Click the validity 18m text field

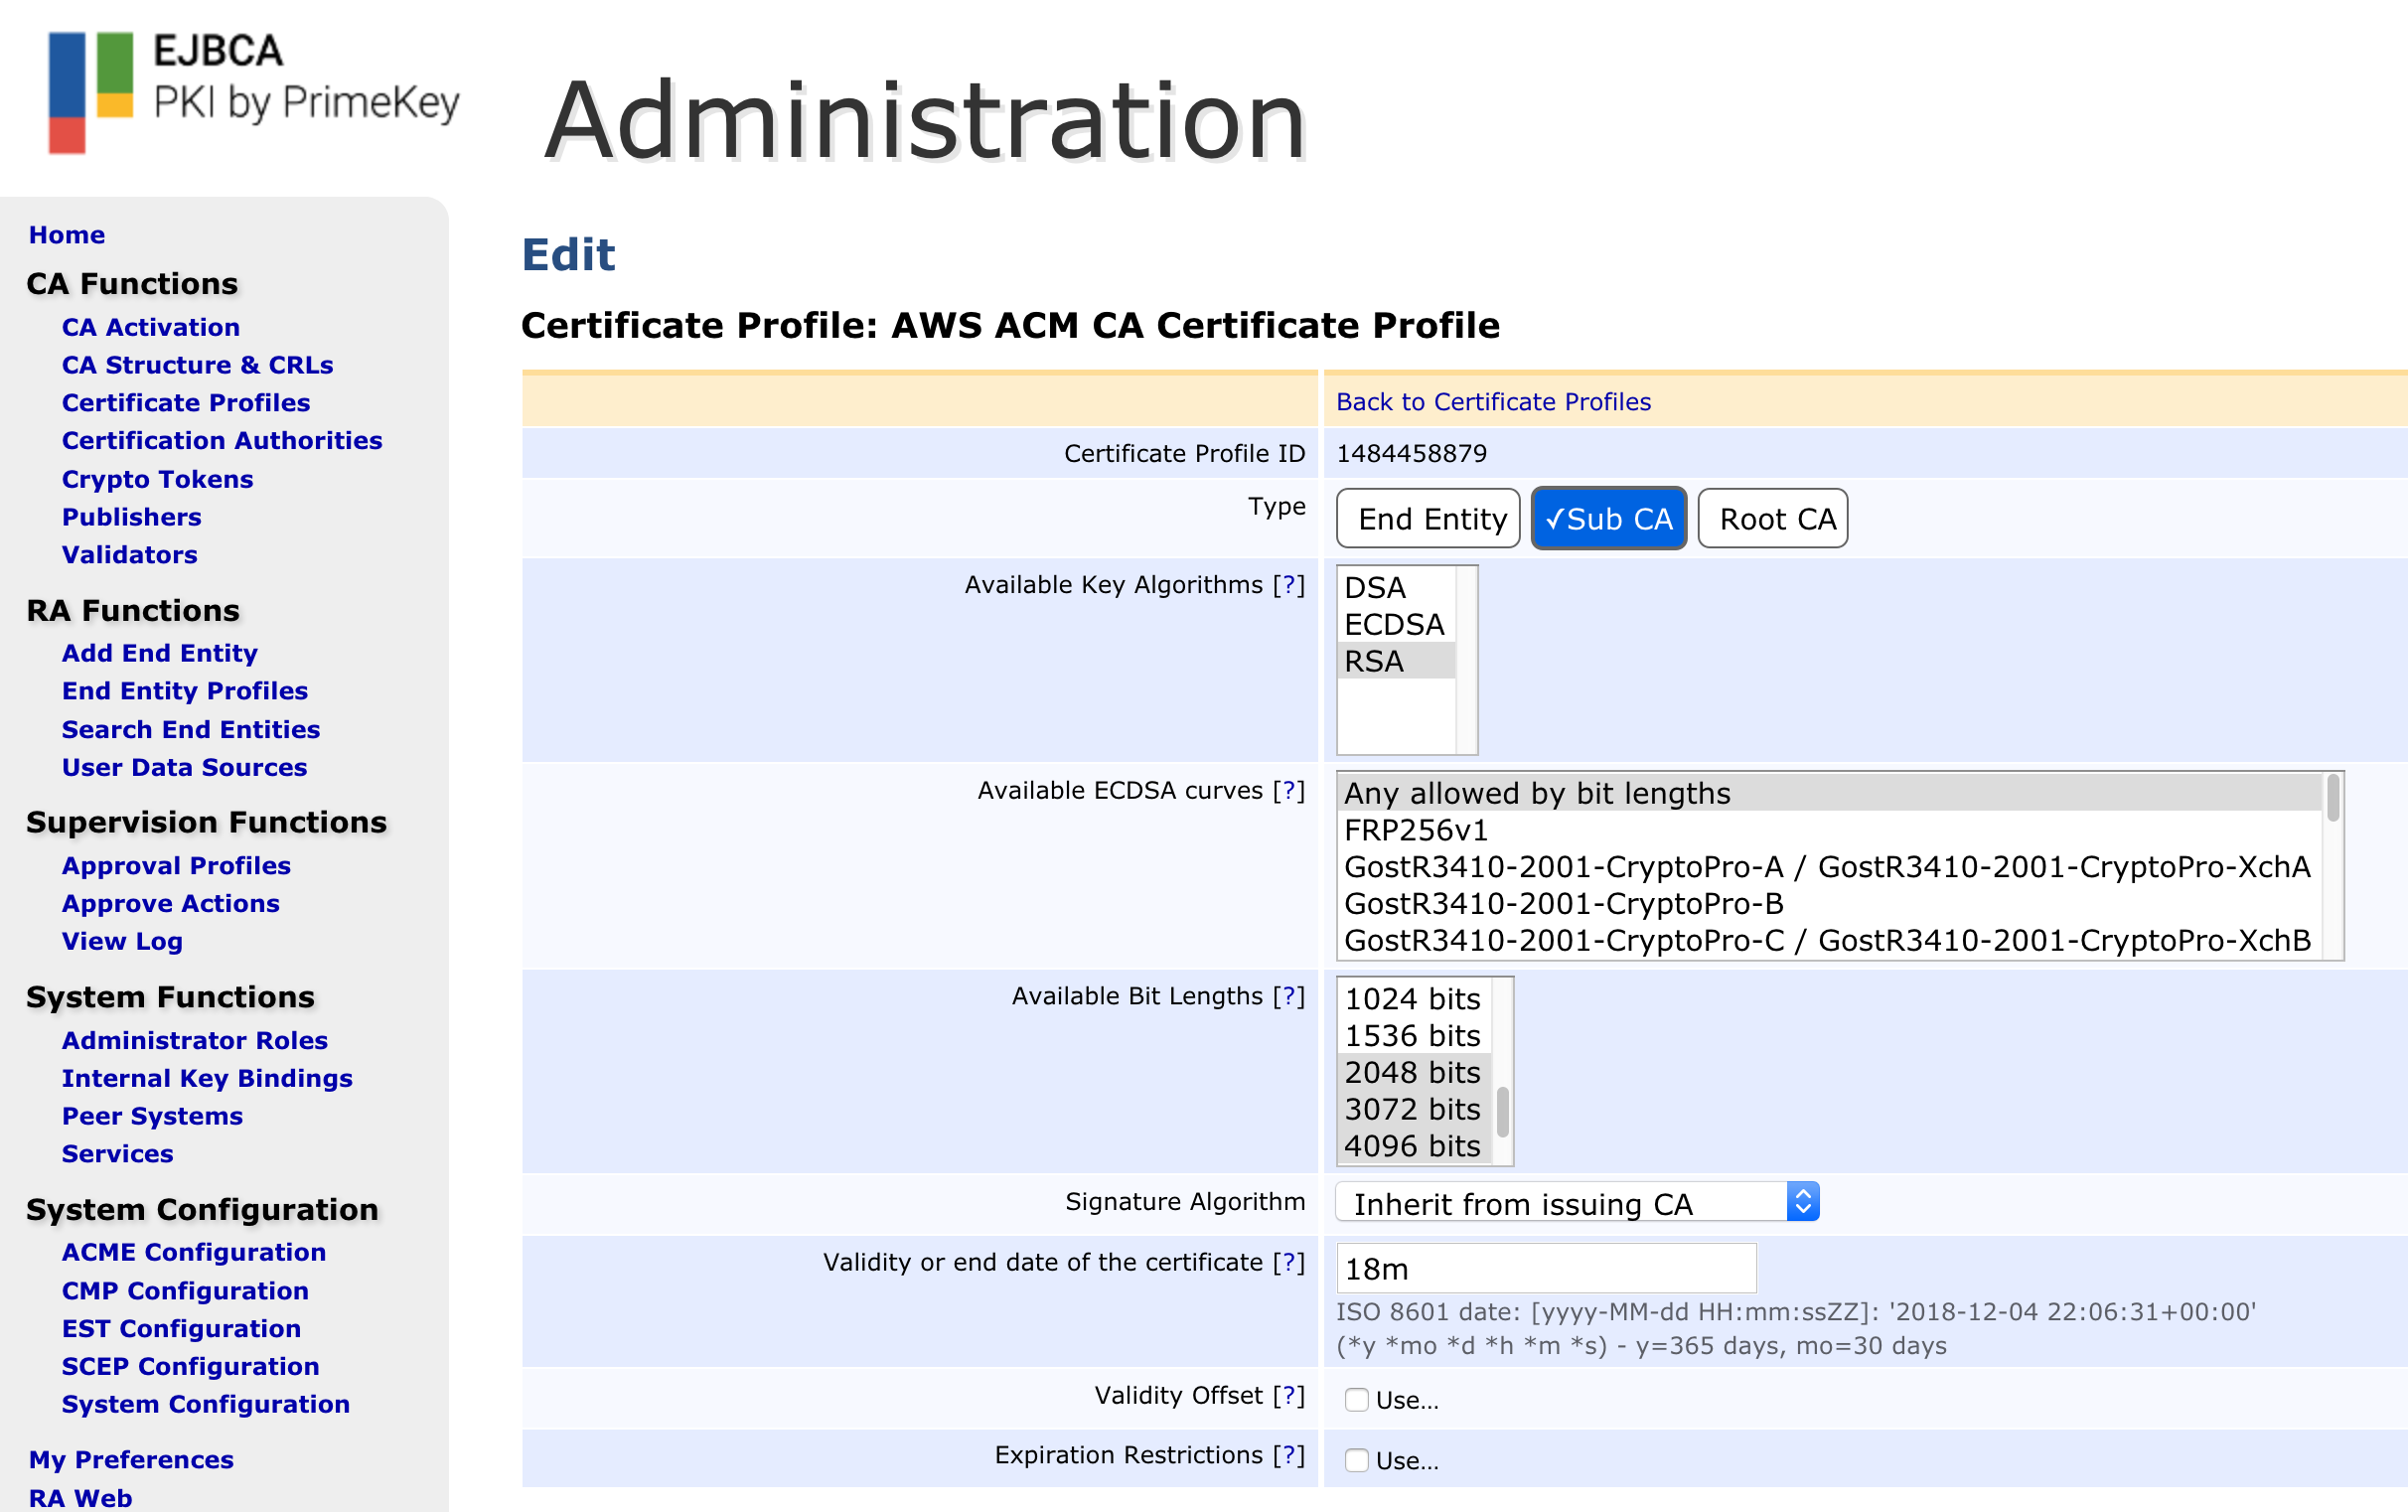1545,1269
